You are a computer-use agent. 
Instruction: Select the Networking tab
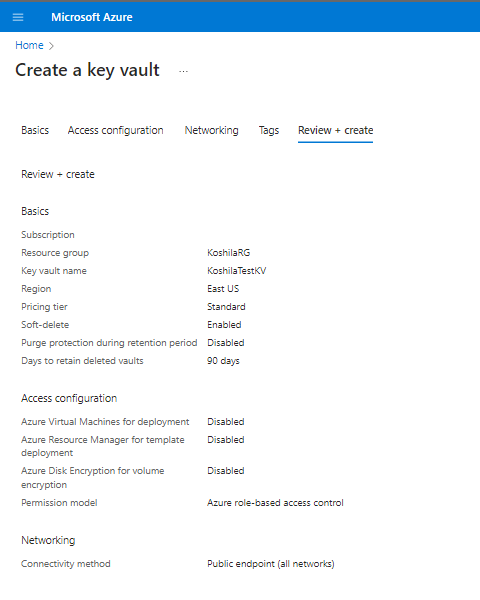click(212, 130)
